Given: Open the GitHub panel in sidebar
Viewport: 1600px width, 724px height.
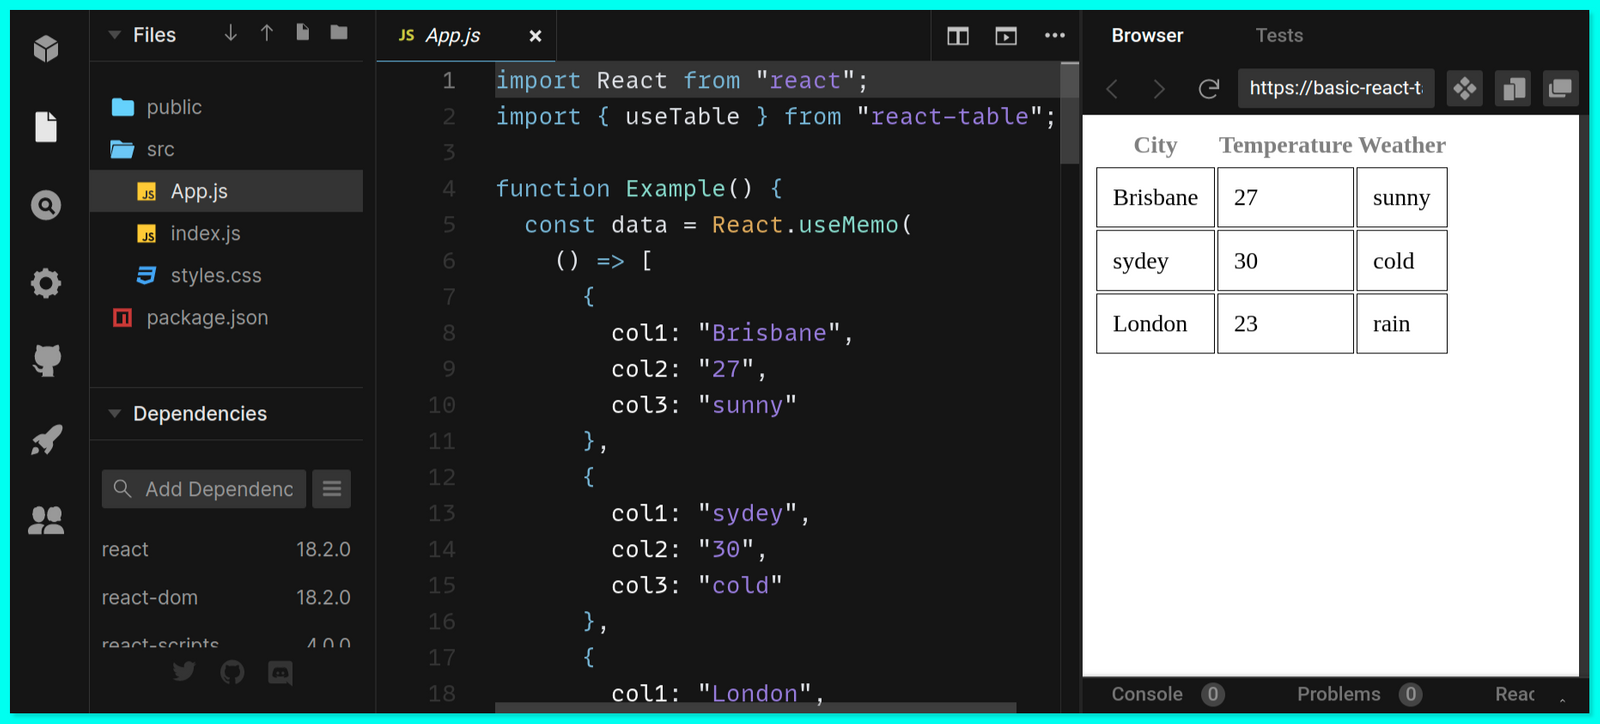Looking at the screenshot, I should tap(46, 360).
